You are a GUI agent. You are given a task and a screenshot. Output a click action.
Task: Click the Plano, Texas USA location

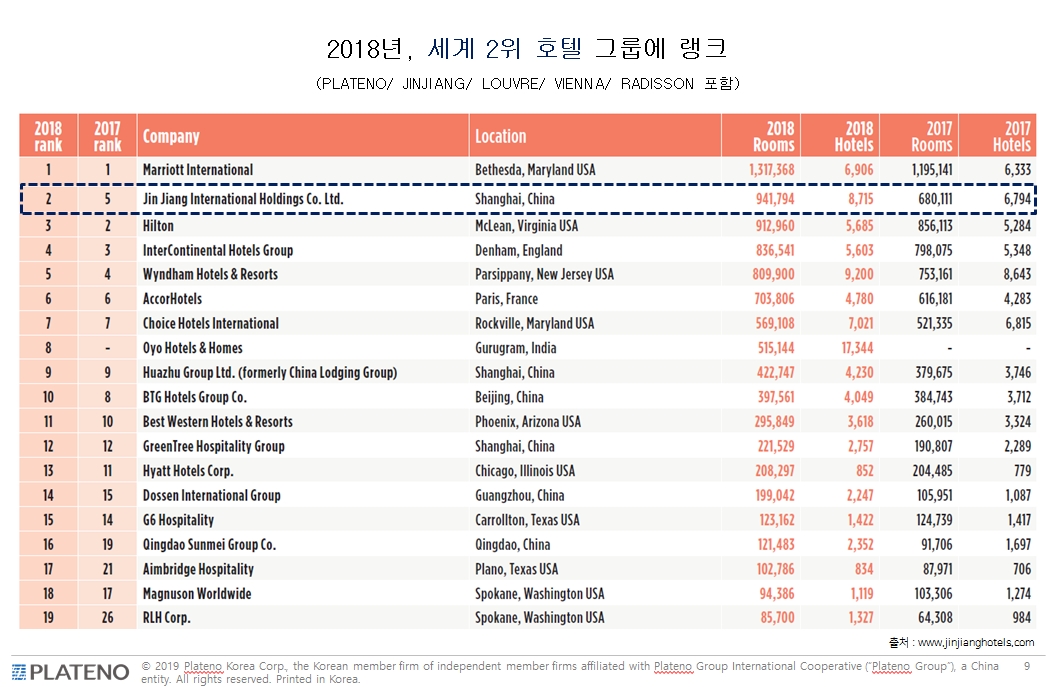click(516, 569)
